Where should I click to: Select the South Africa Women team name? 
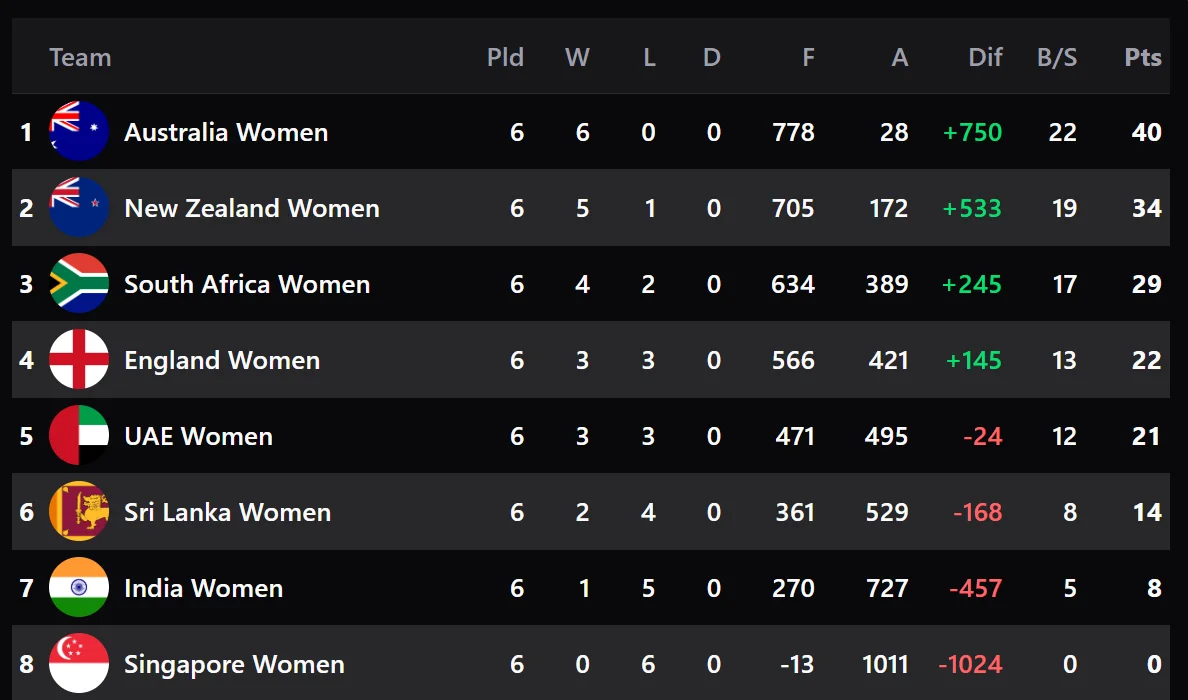[x=247, y=284]
